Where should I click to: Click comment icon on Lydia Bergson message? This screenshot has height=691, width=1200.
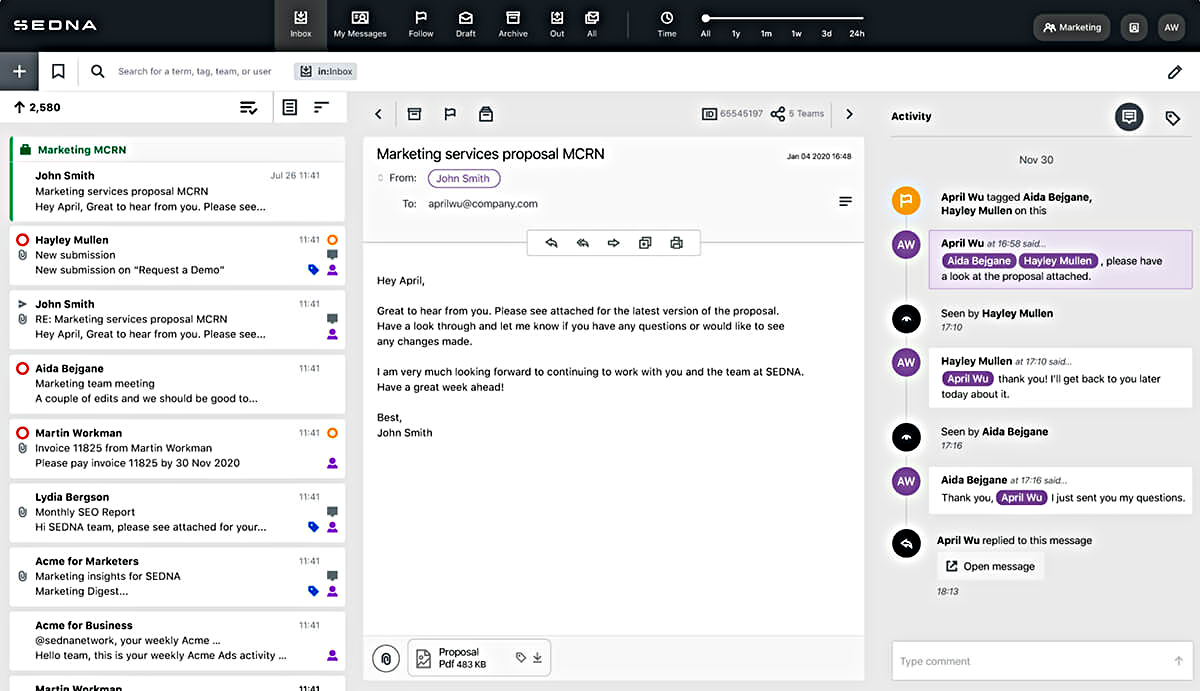tap(332, 511)
